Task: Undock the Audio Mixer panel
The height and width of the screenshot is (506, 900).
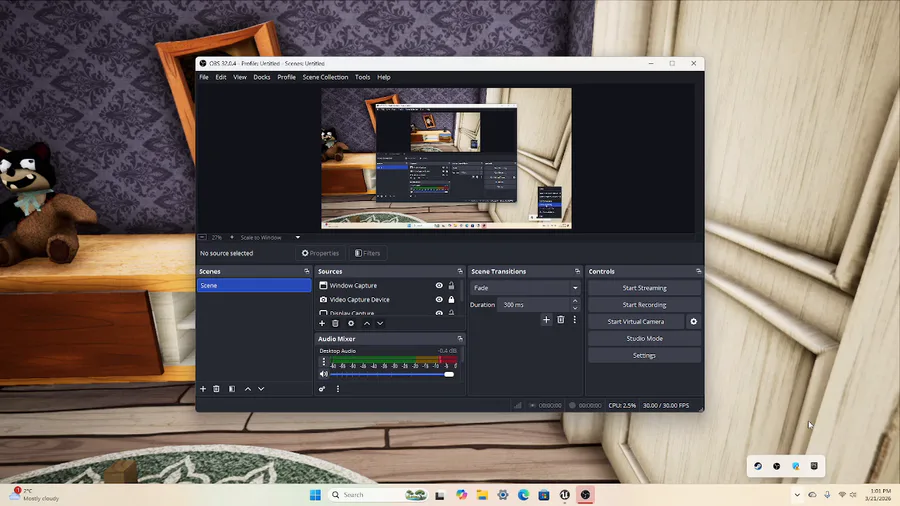Action: point(460,338)
